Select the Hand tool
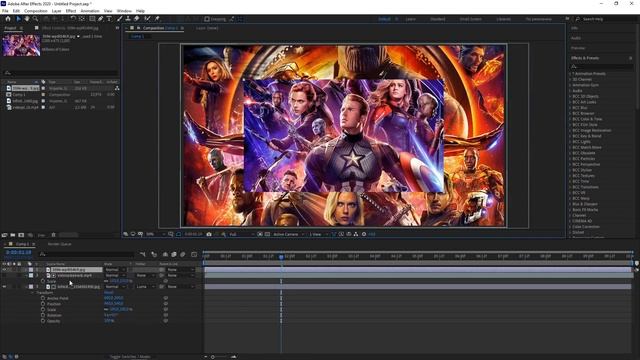Viewport: 640px width, 360px height. (27, 19)
